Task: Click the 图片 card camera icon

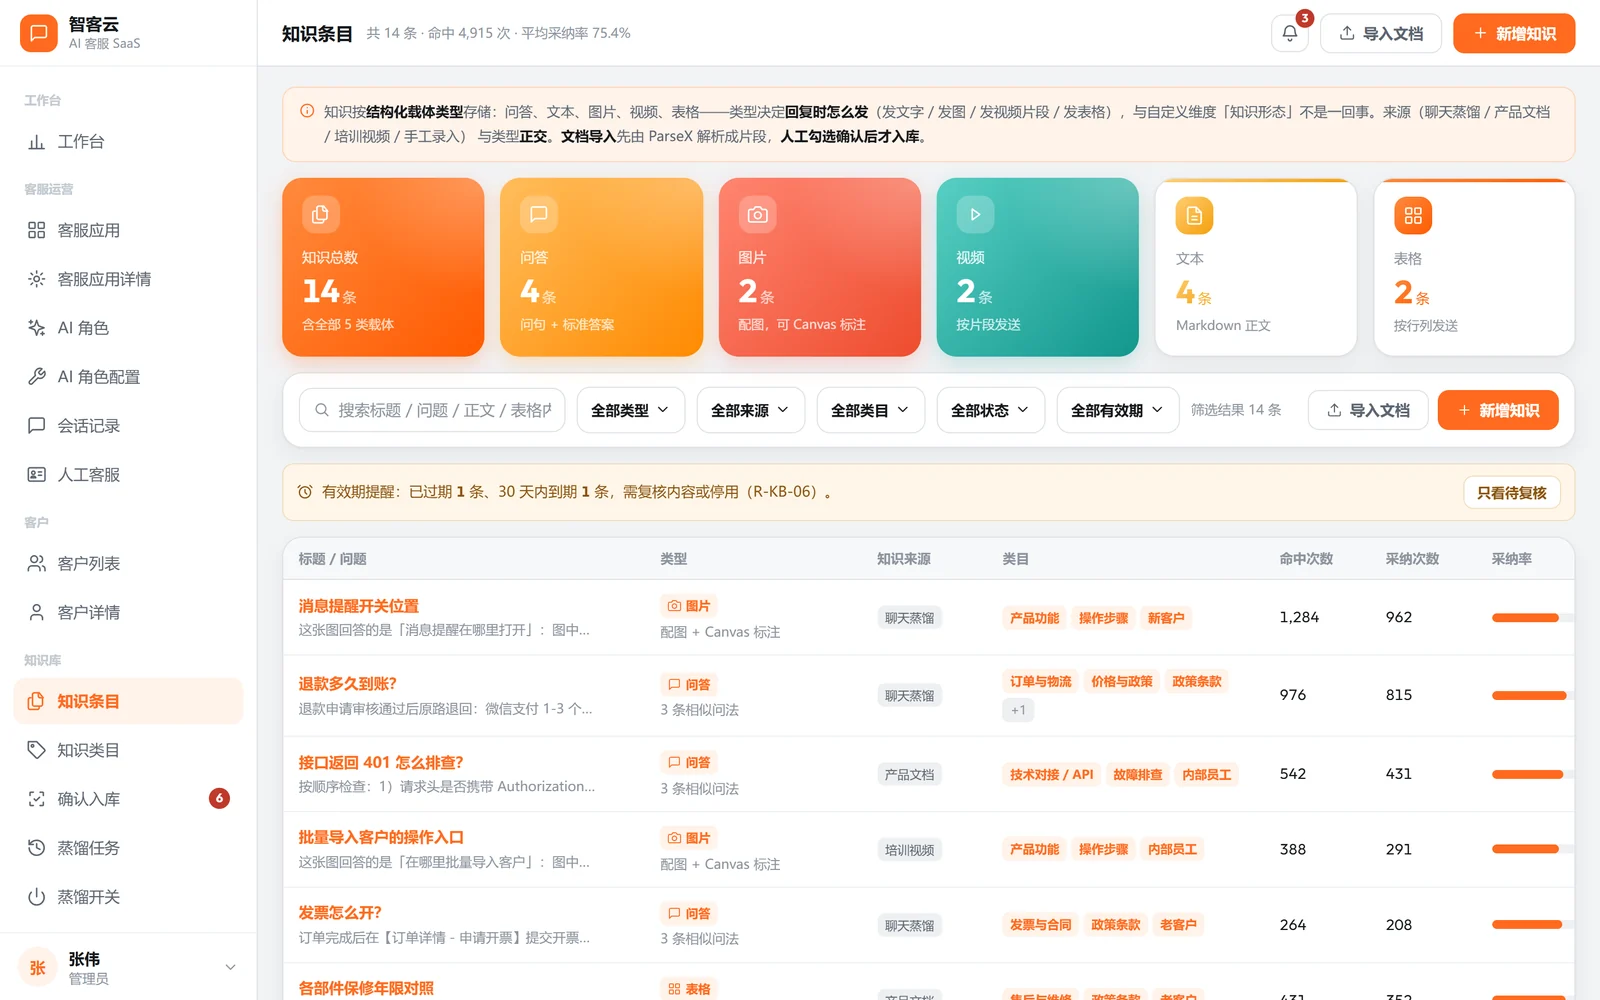Action: [757, 214]
